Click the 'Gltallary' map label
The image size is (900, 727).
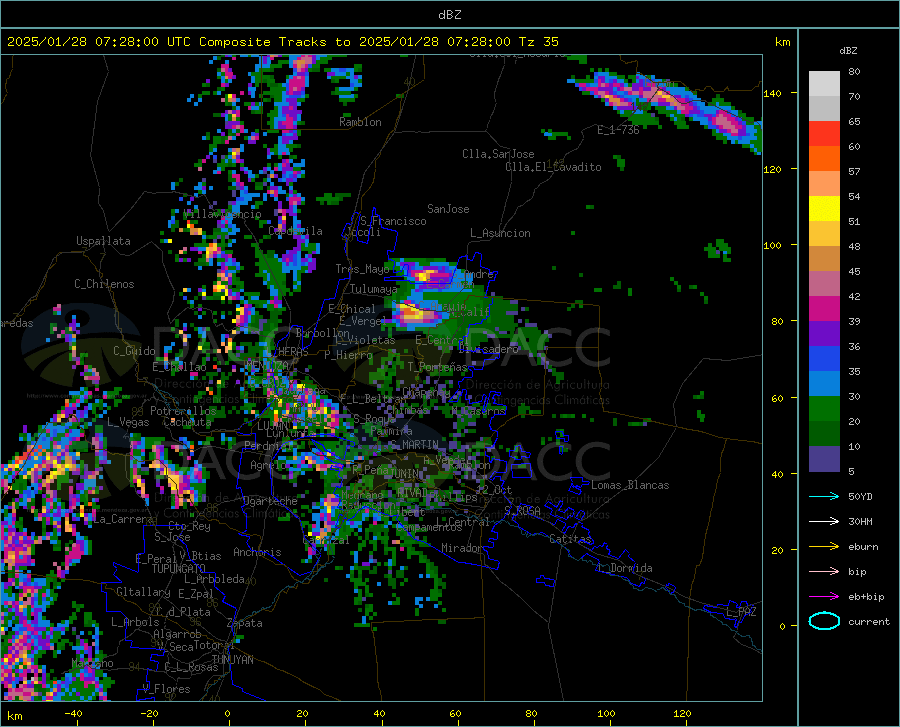(x=143, y=592)
